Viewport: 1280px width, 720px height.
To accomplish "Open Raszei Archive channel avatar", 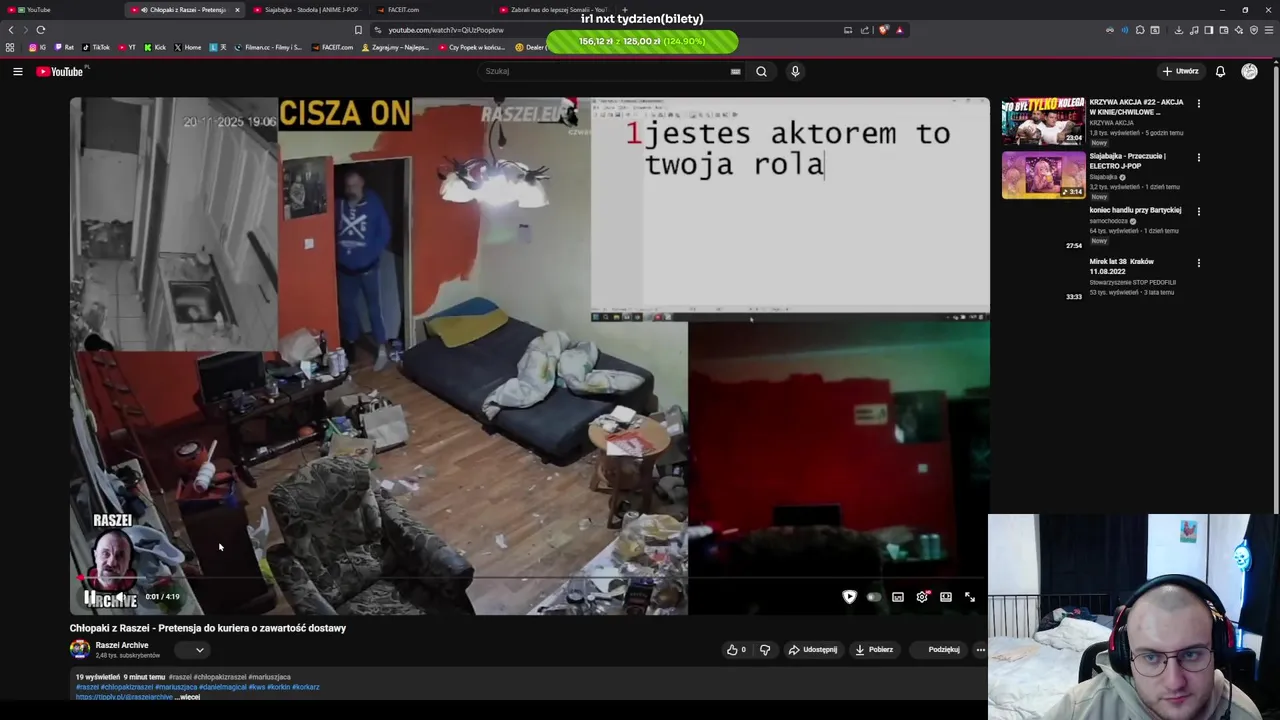I will point(79,649).
